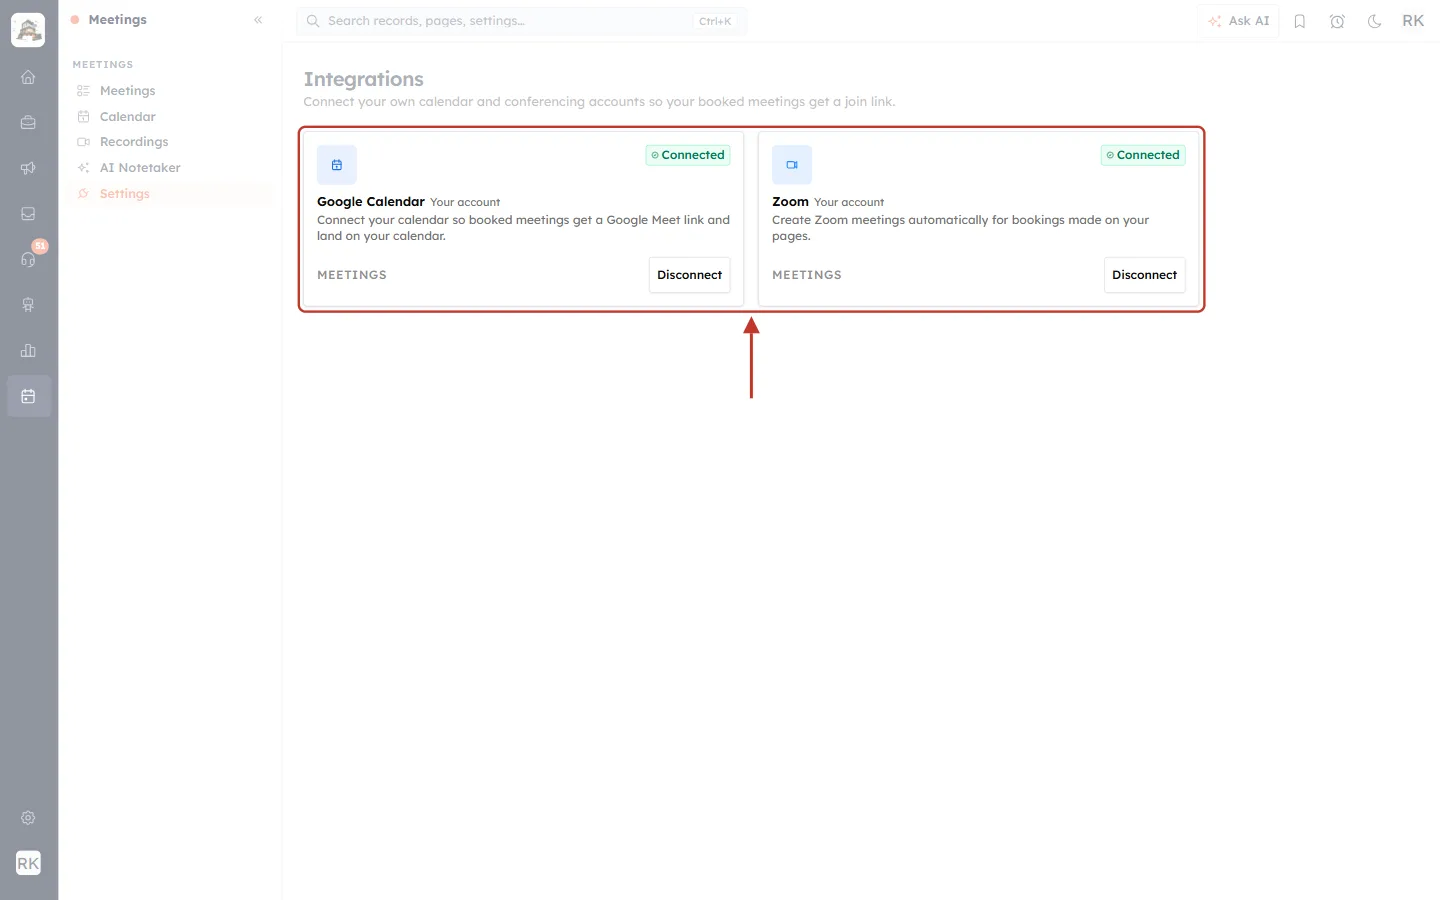Toggle dark mode with the moon icon
The height and width of the screenshot is (900, 1440).
click(1375, 21)
